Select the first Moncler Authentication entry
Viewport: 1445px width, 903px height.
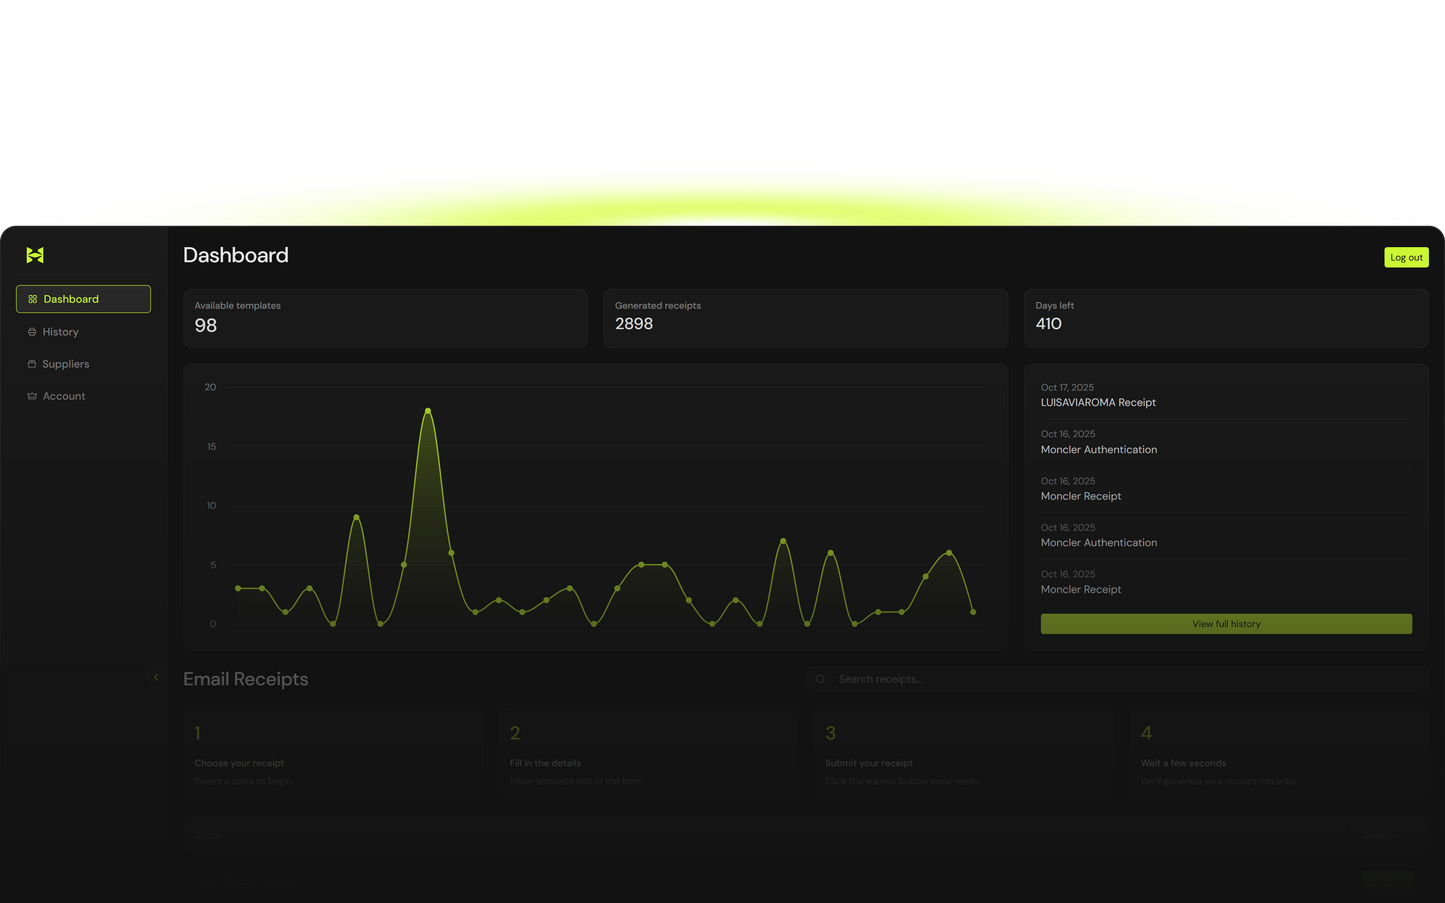(1098, 449)
